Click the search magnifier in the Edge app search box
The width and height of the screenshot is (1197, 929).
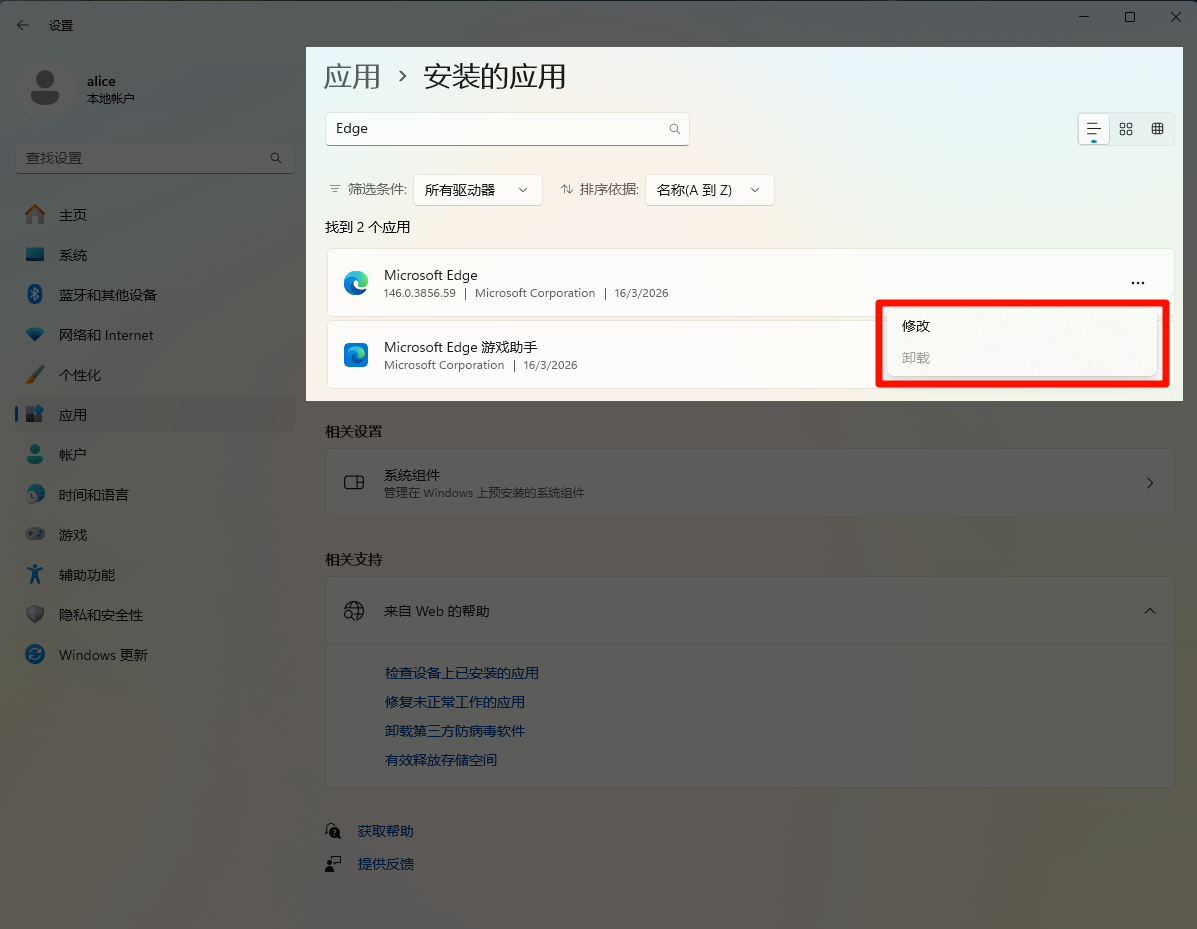(675, 129)
